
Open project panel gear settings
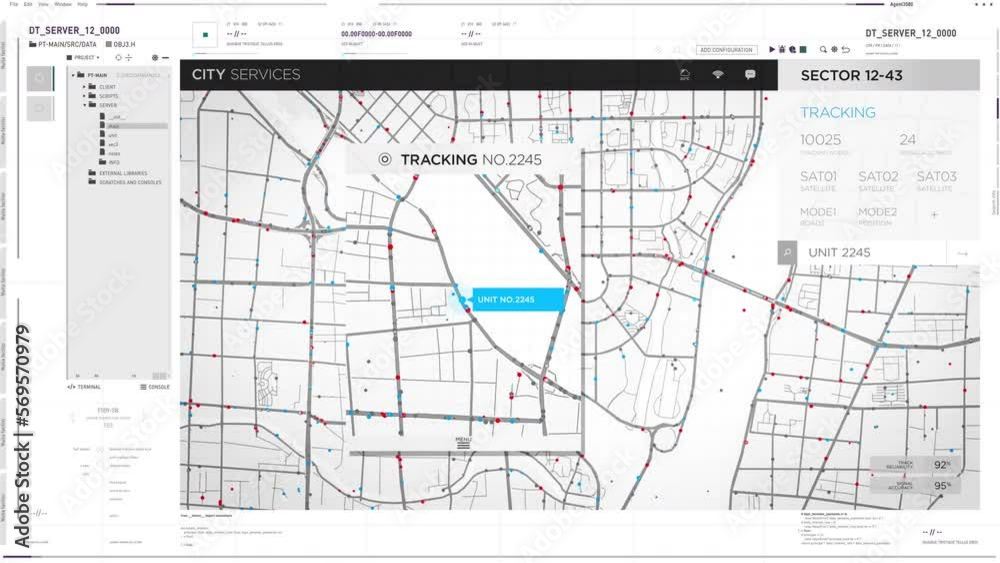[155, 57]
